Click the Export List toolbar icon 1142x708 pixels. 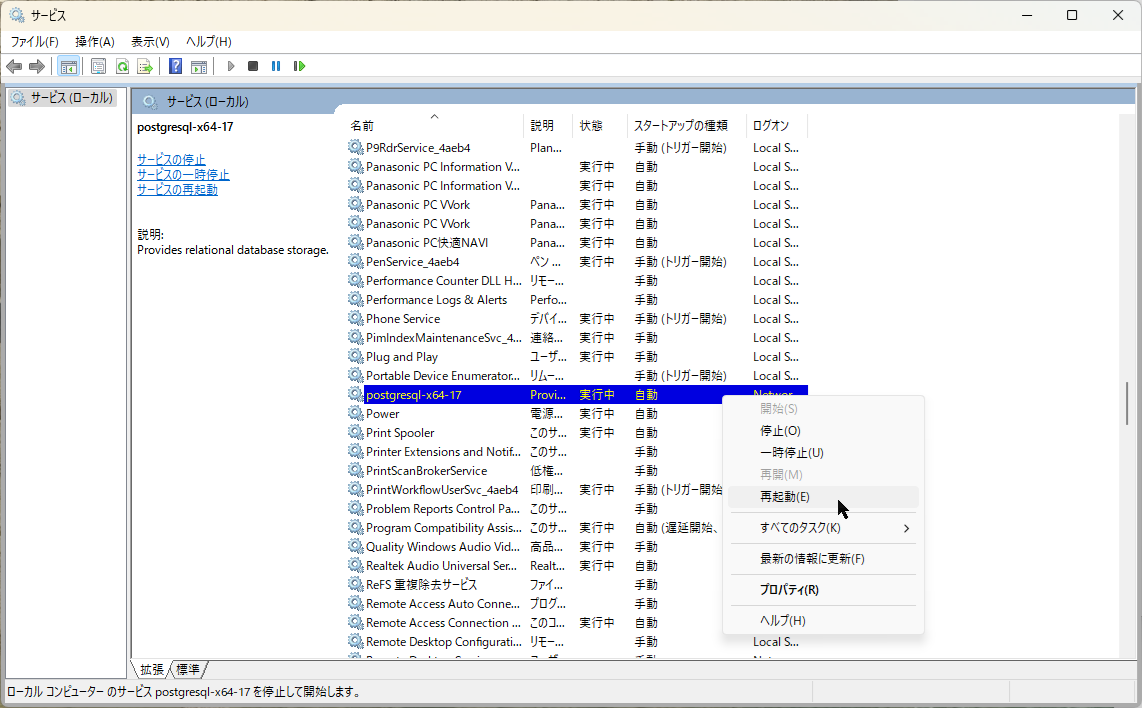[145, 66]
